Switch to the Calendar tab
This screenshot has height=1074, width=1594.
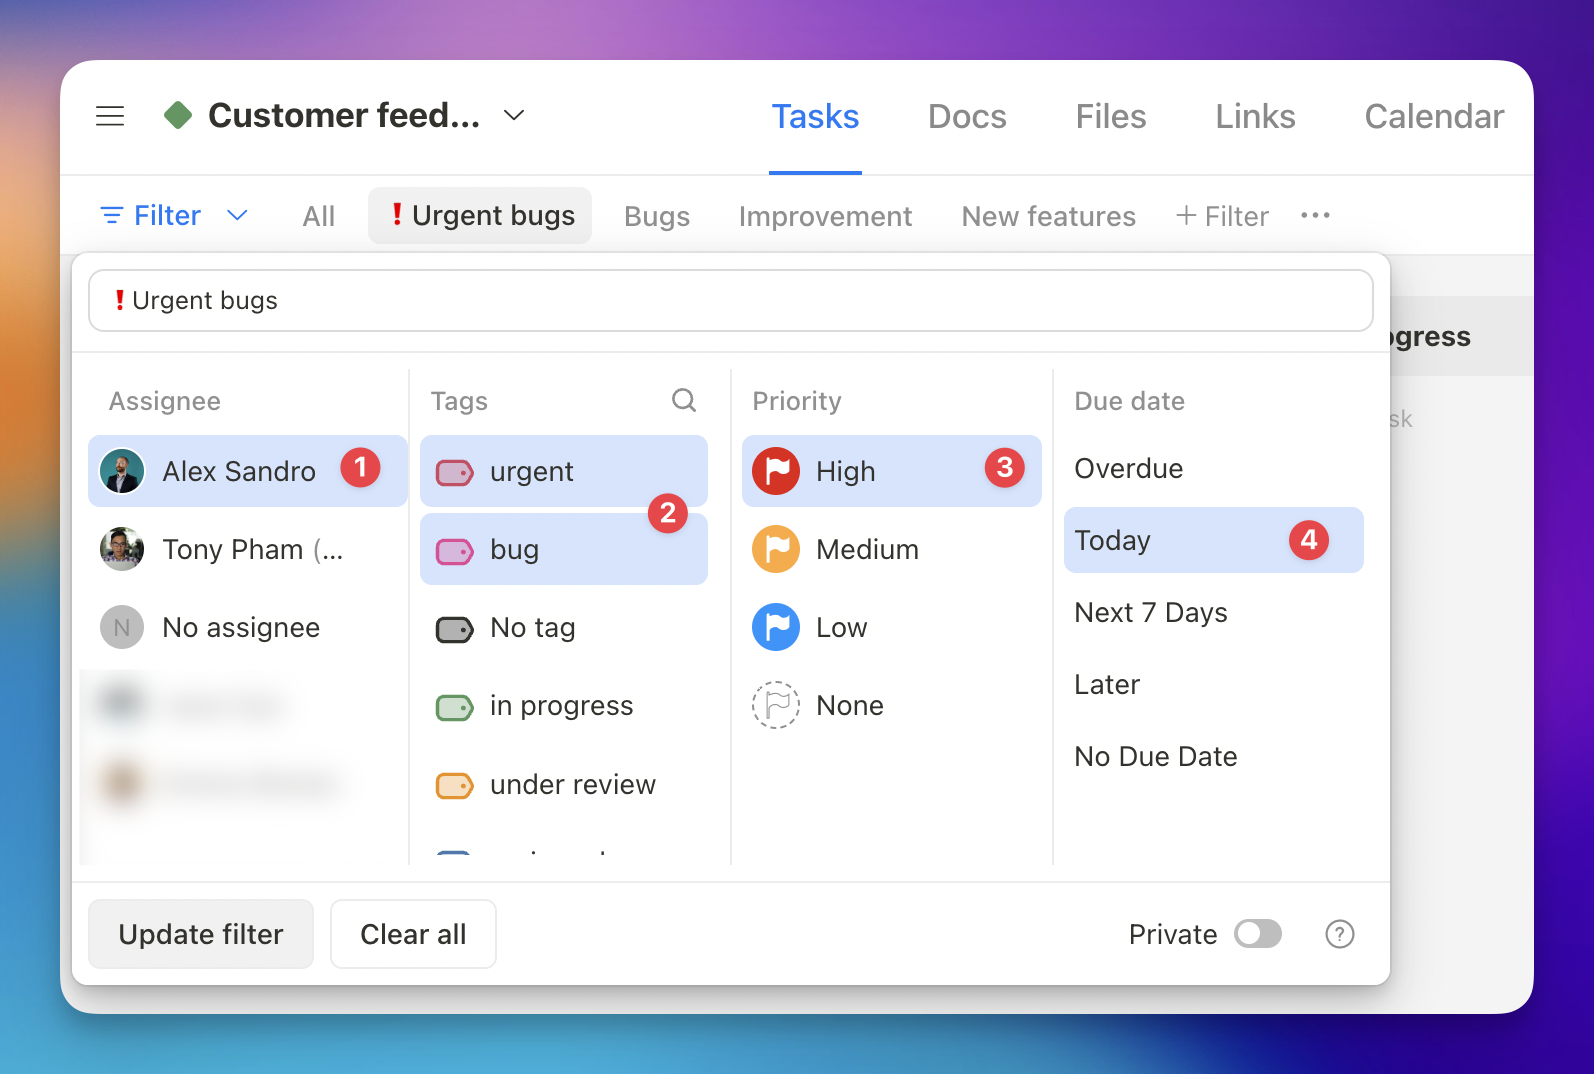point(1434,116)
